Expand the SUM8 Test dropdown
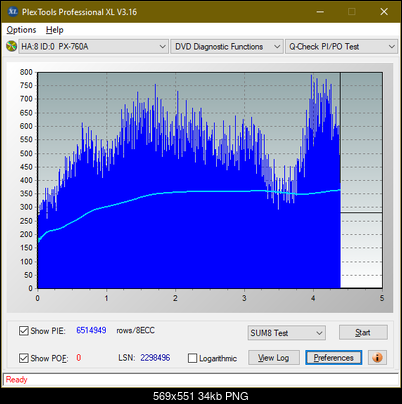Viewport: 402px width, 404px height. pos(287,333)
